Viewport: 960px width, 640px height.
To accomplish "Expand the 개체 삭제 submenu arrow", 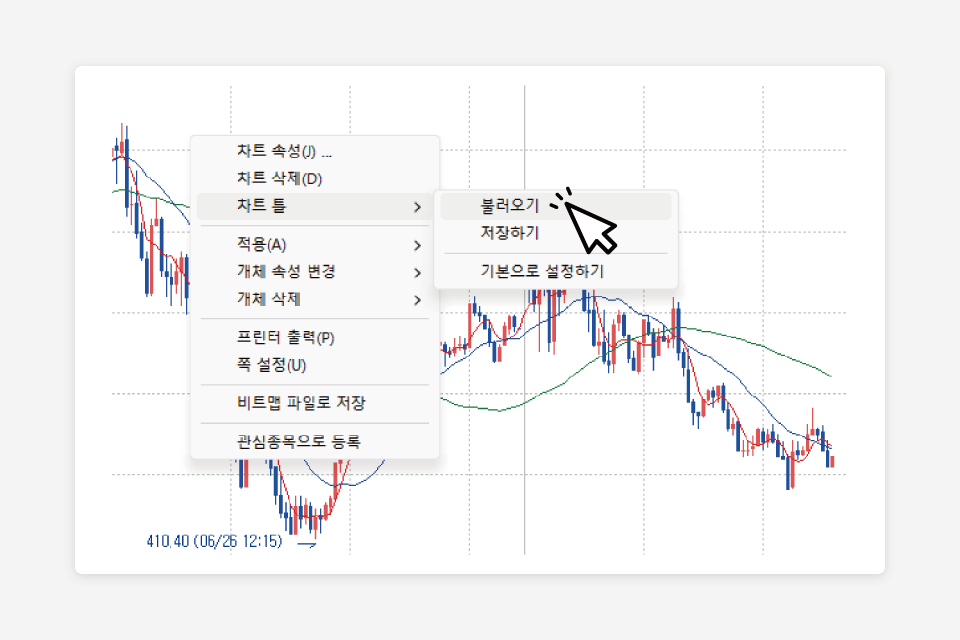I will click(x=417, y=299).
